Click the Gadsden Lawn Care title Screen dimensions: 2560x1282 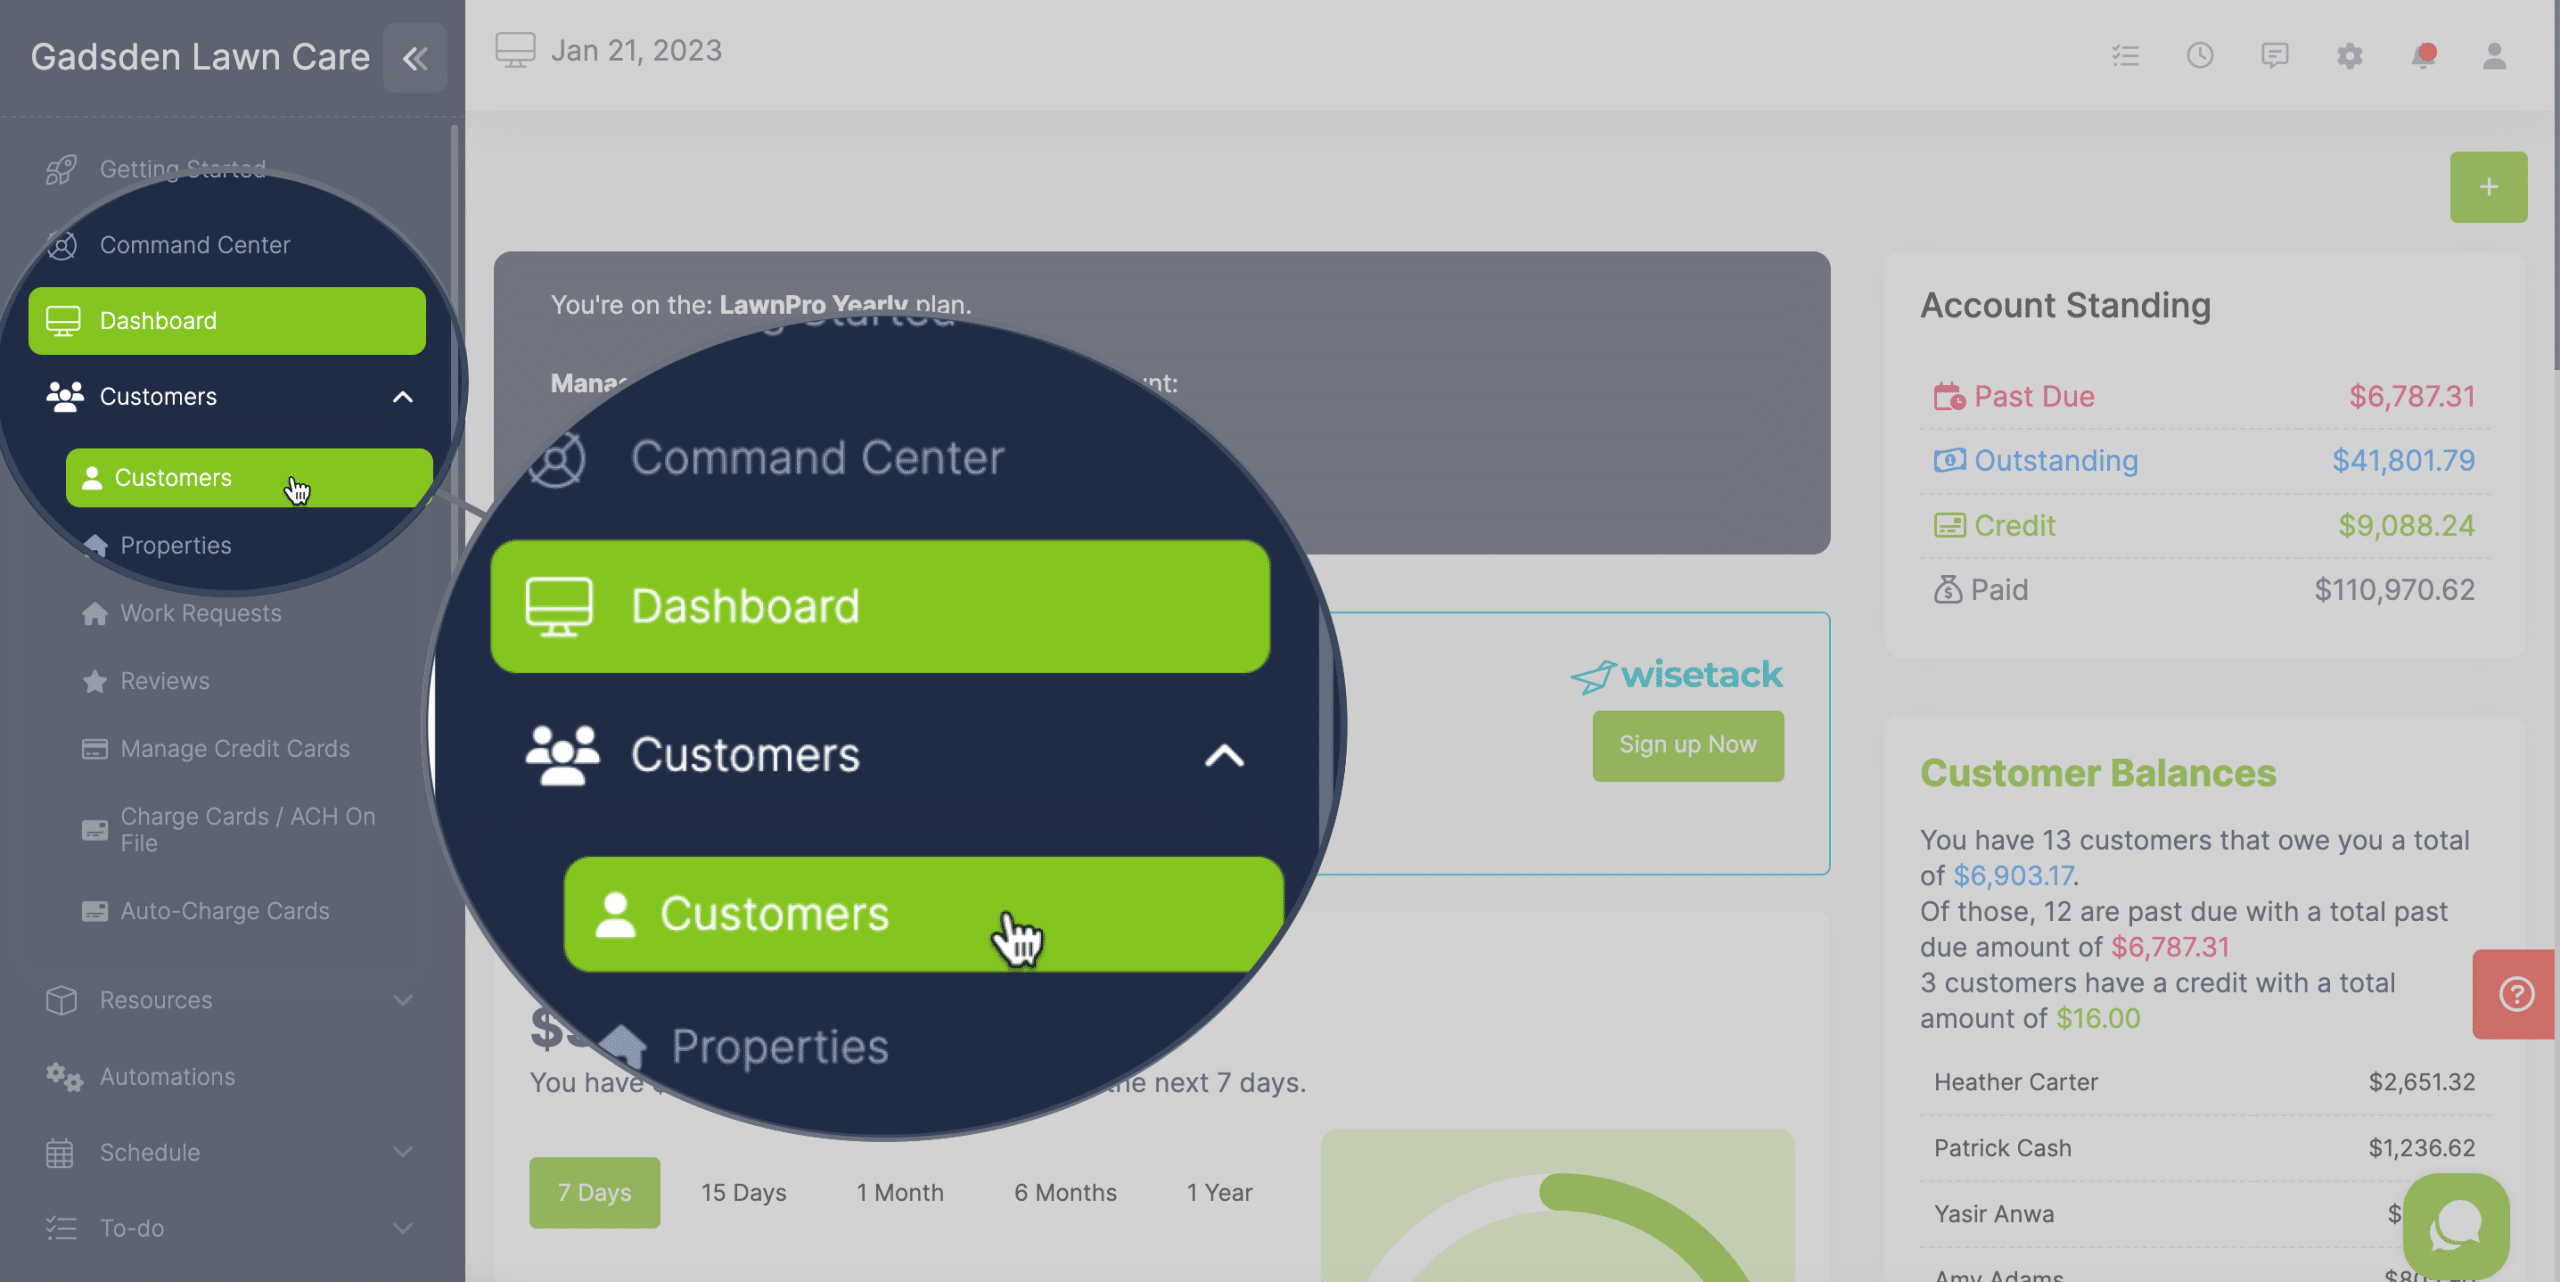200,58
